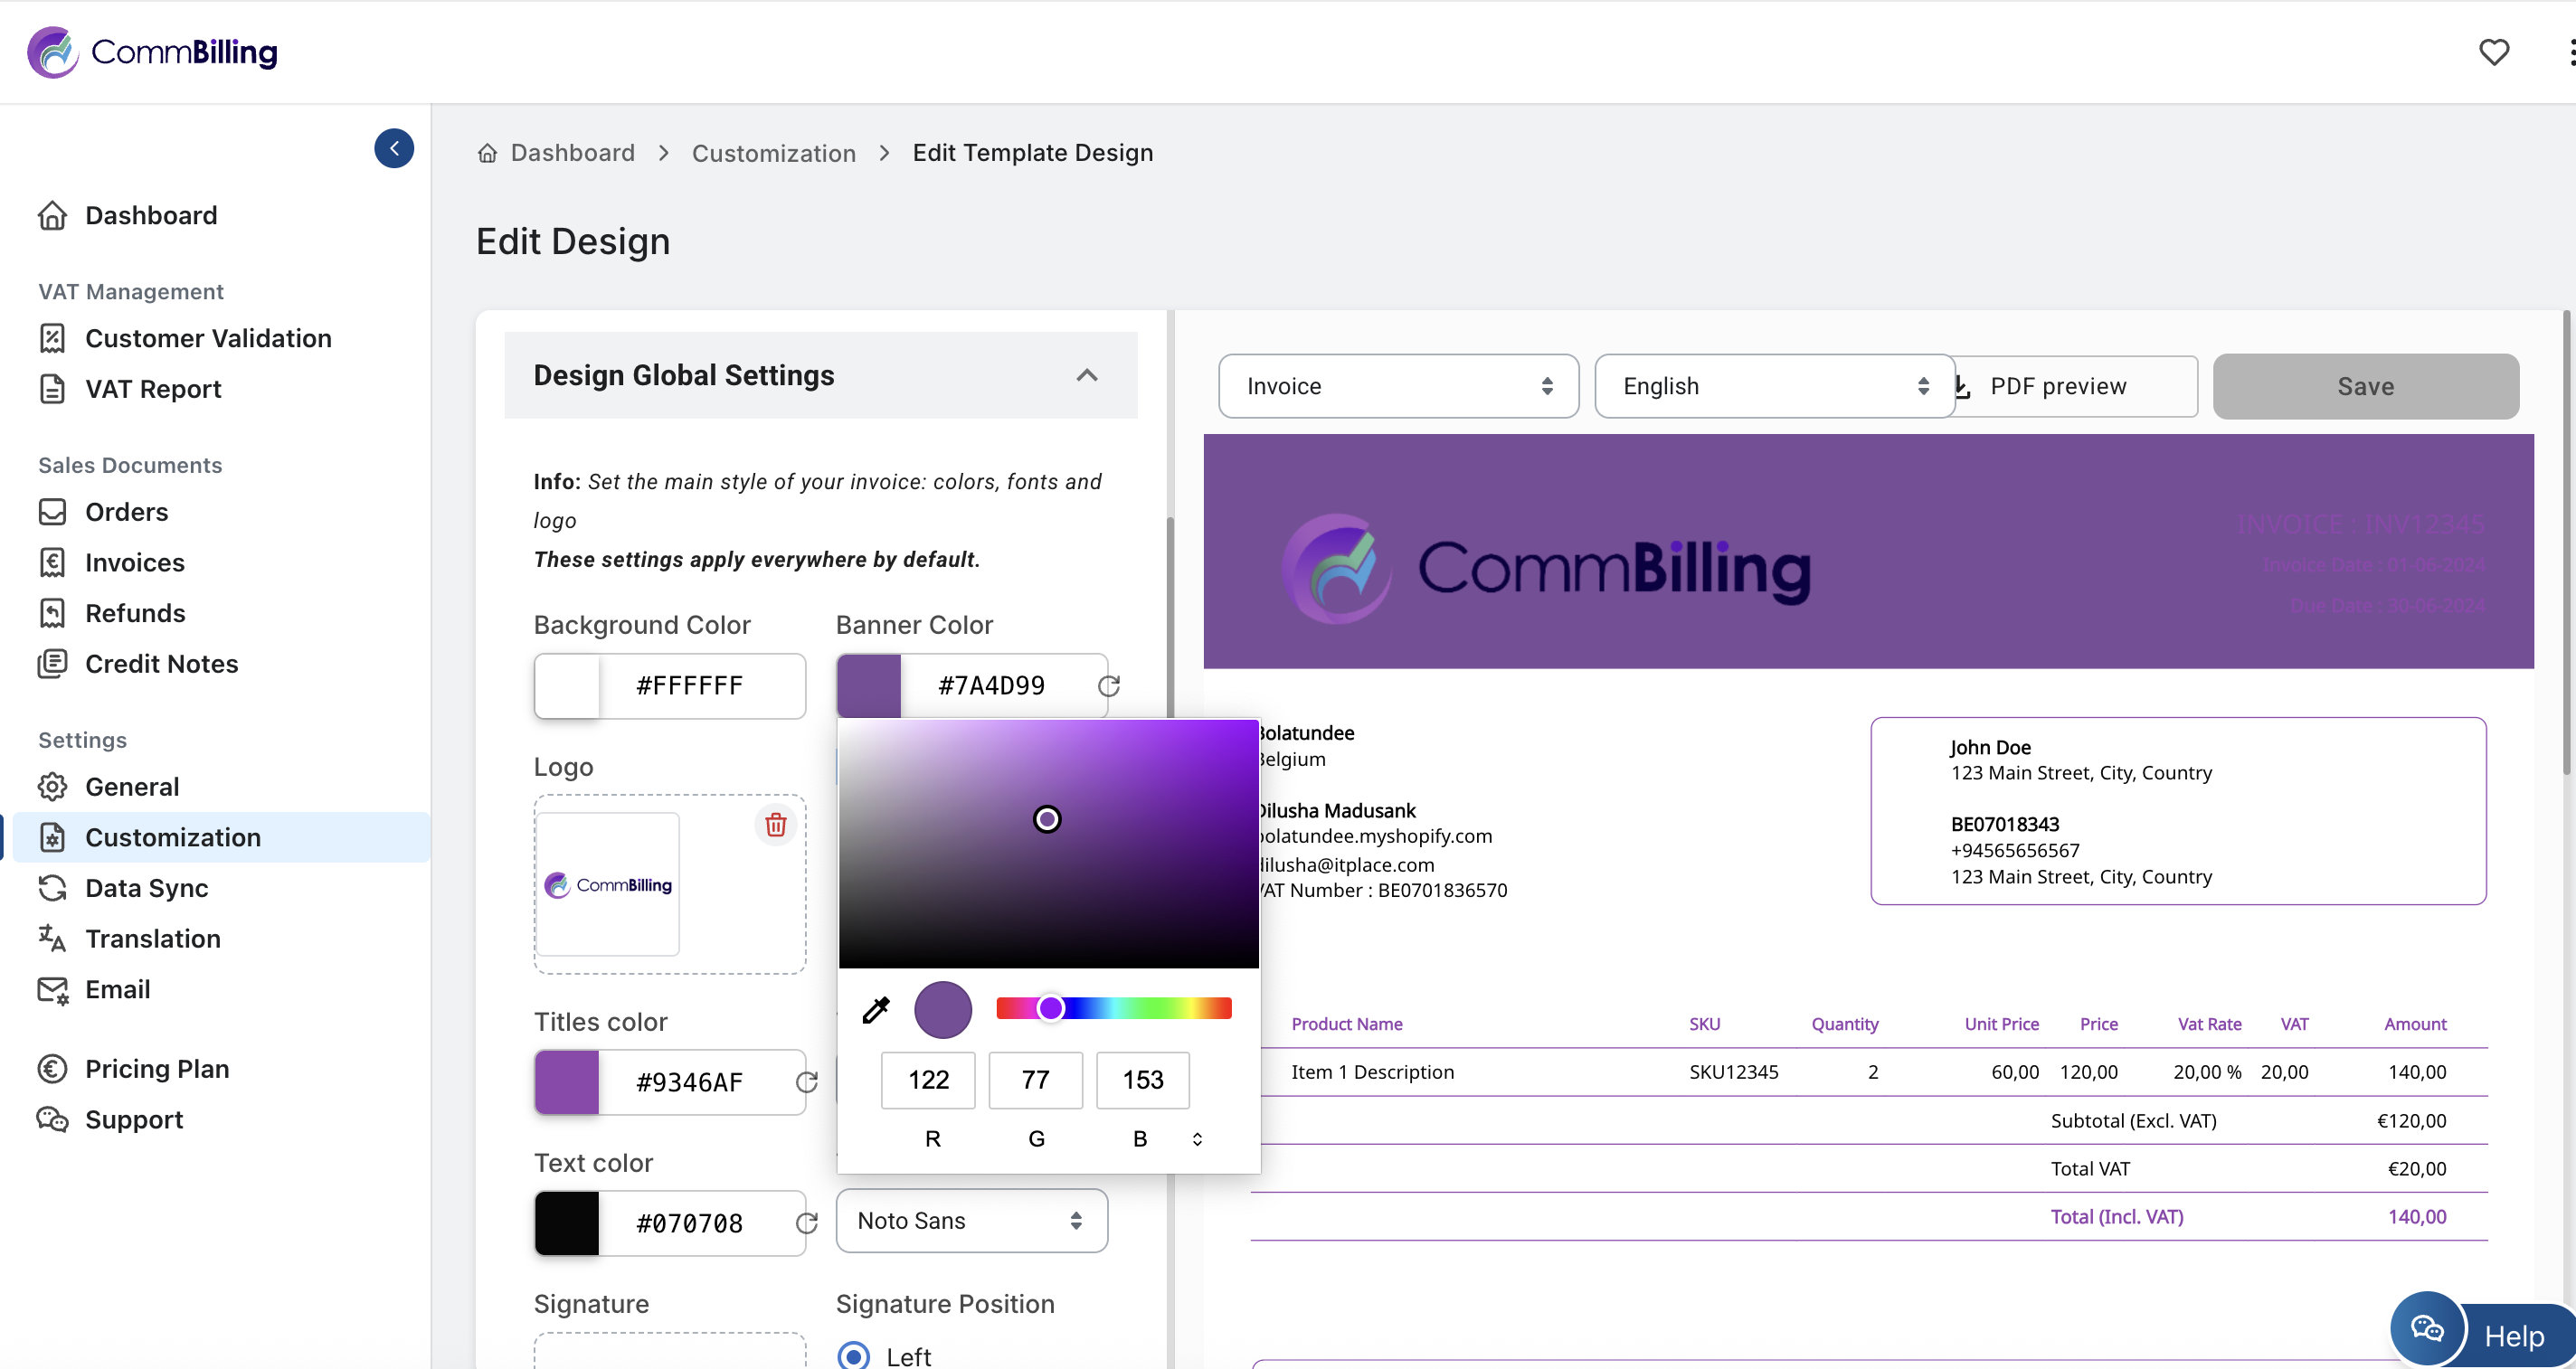The height and width of the screenshot is (1369, 2576).
Task: Reset the Text color with refresh icon
Action: click(x=806, y=1223)
